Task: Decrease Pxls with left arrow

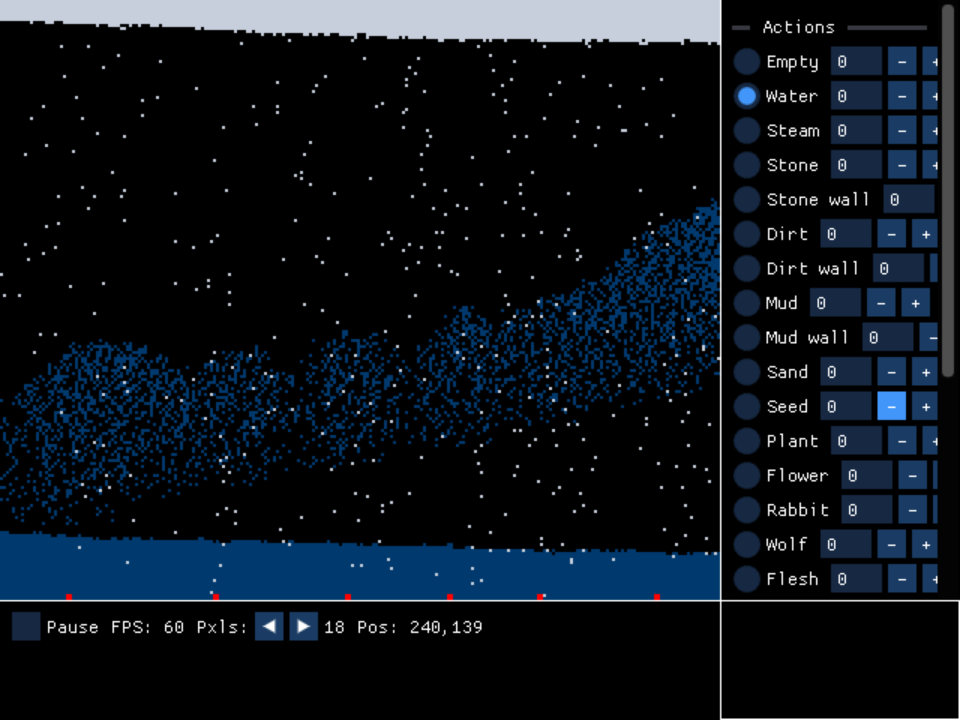Action: 269,626
